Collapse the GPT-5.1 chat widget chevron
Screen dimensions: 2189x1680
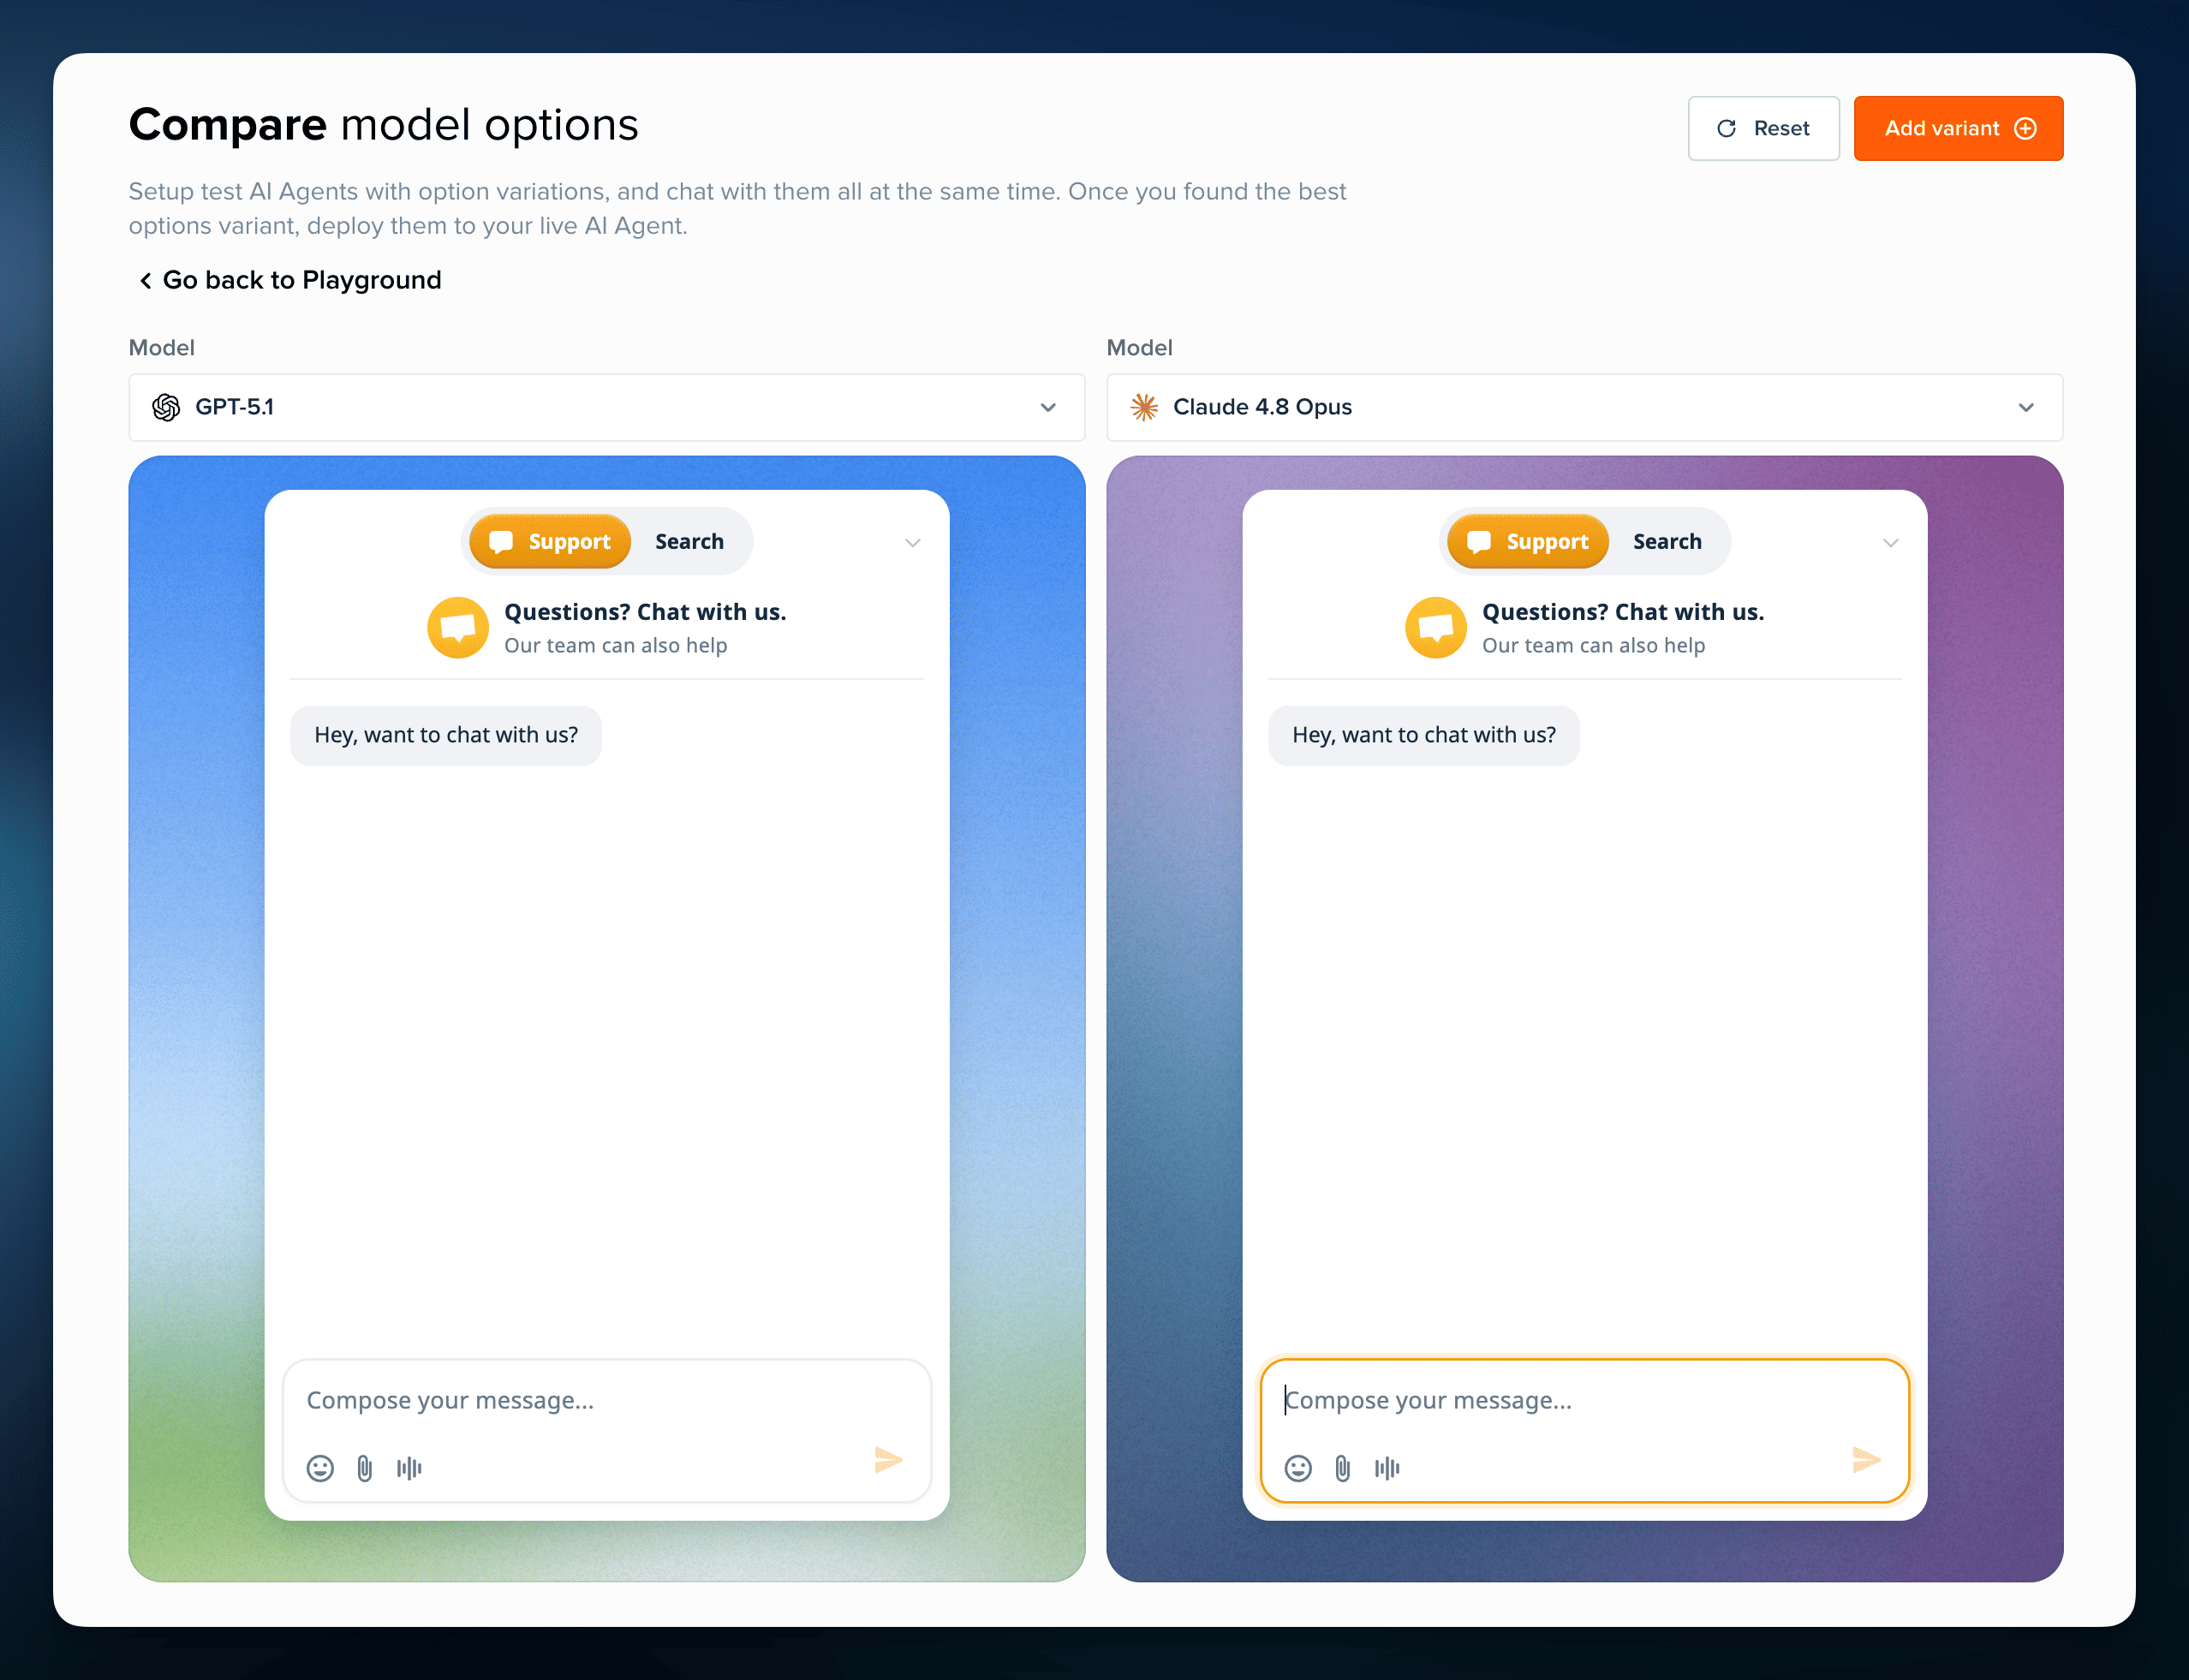[x=912, y=543]
